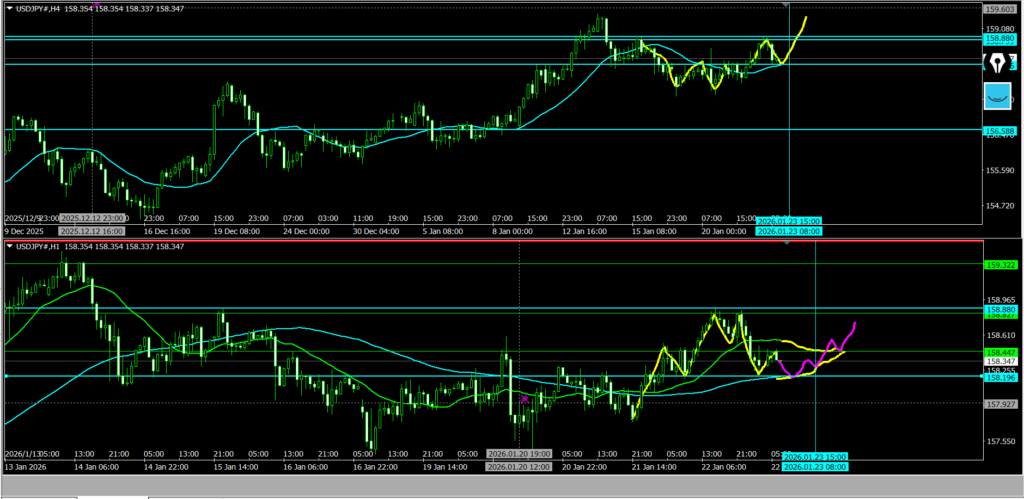Select the 159.603 price label at top right
This screenshot has height=499, width=1024.
coord(1000,8)
